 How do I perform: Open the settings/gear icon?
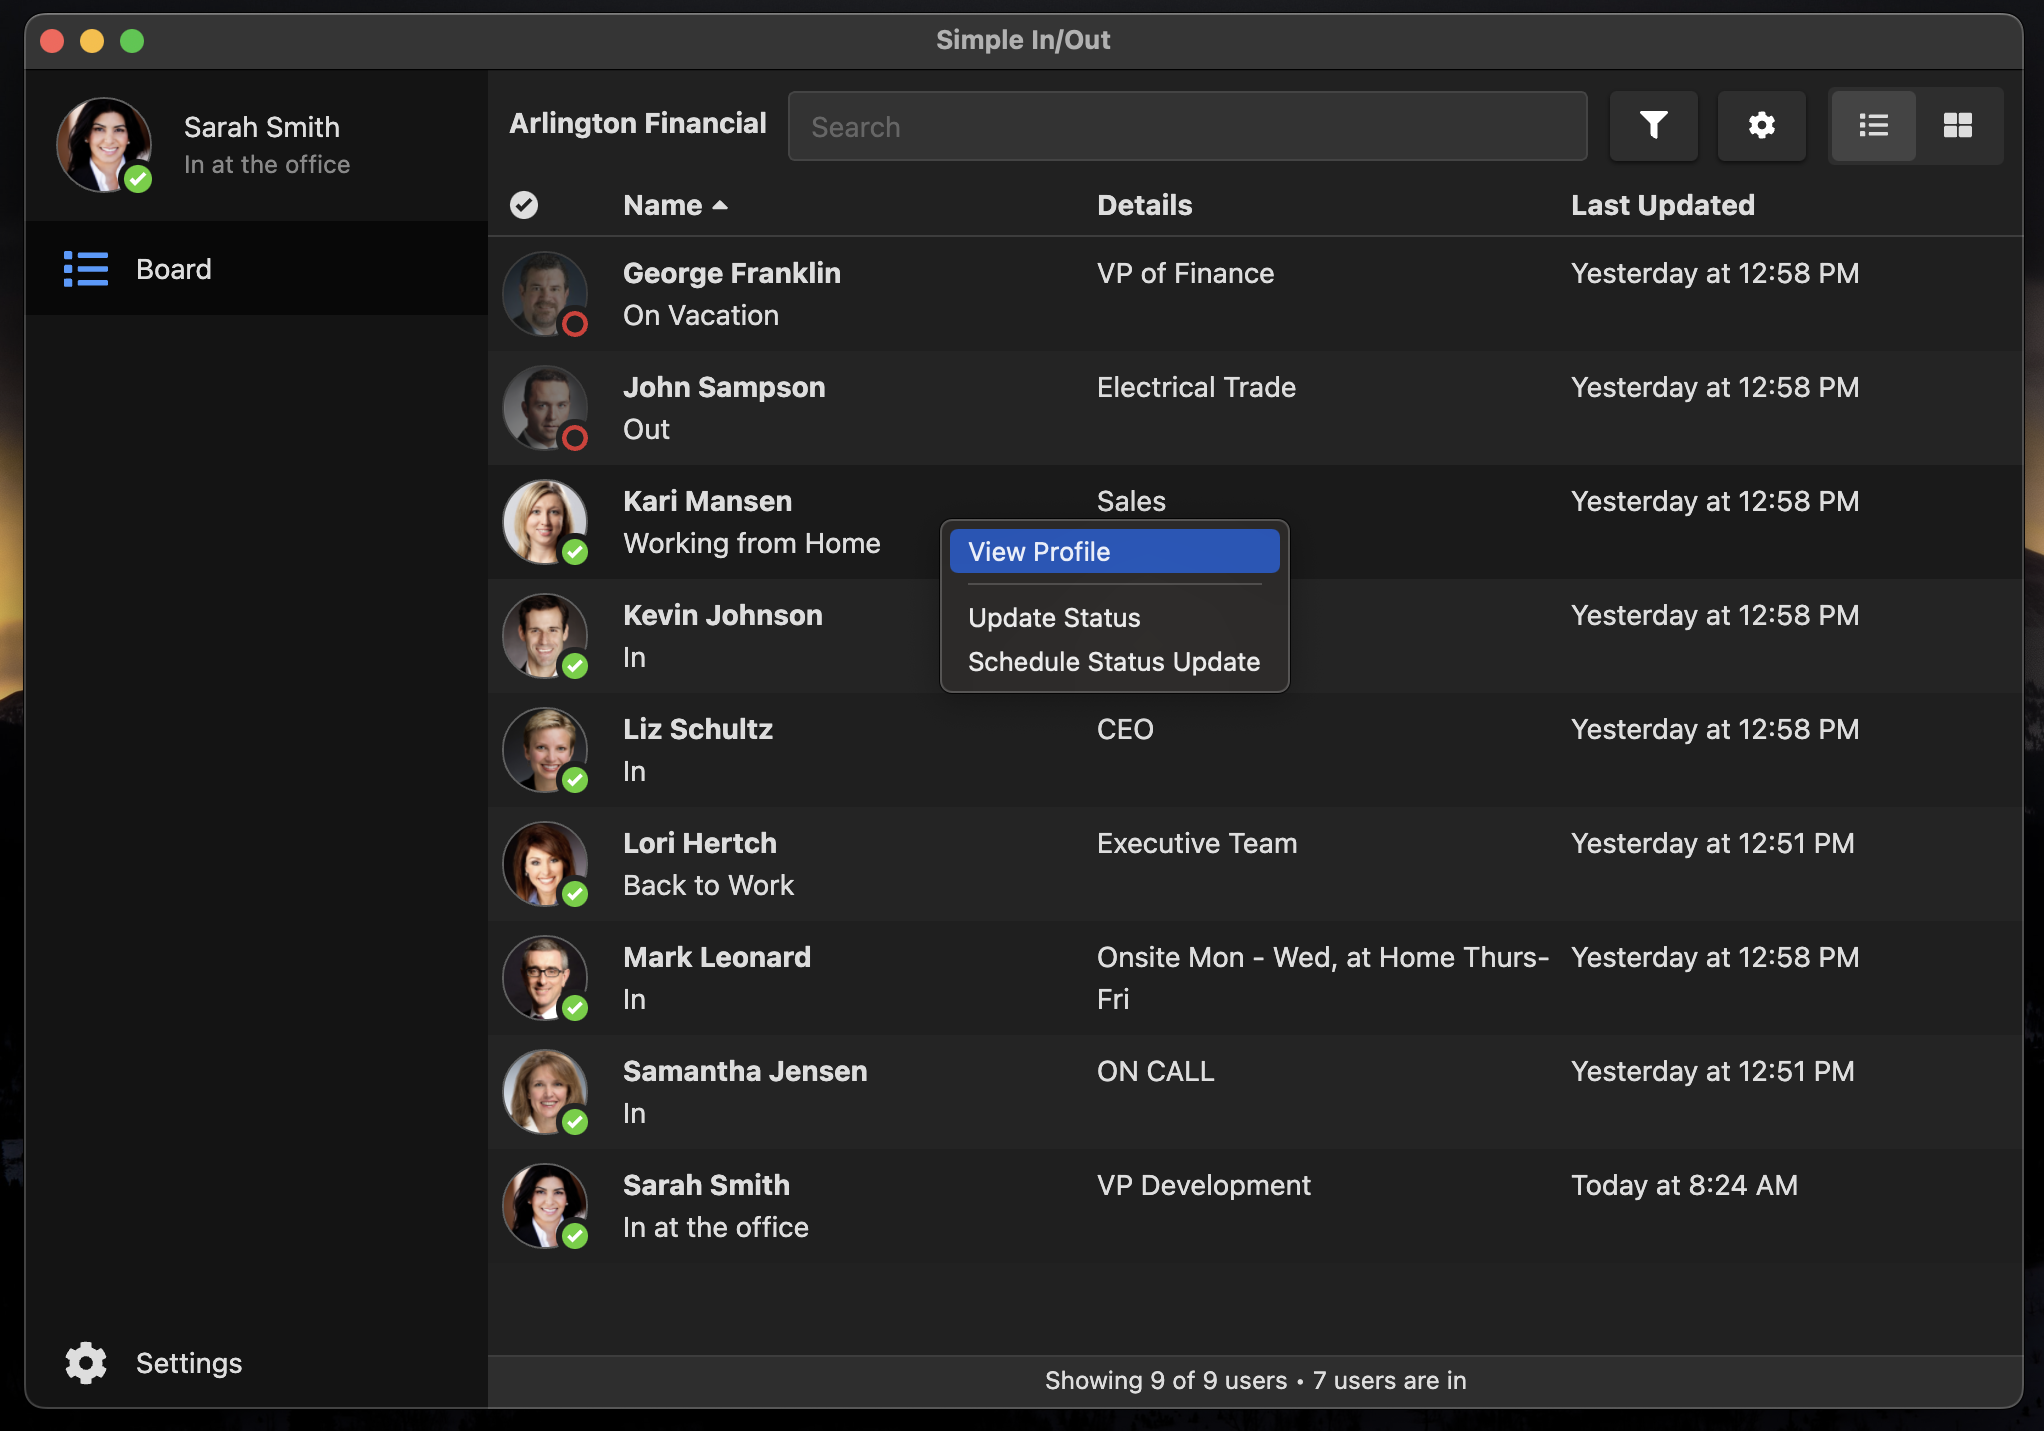(1763, 124)
